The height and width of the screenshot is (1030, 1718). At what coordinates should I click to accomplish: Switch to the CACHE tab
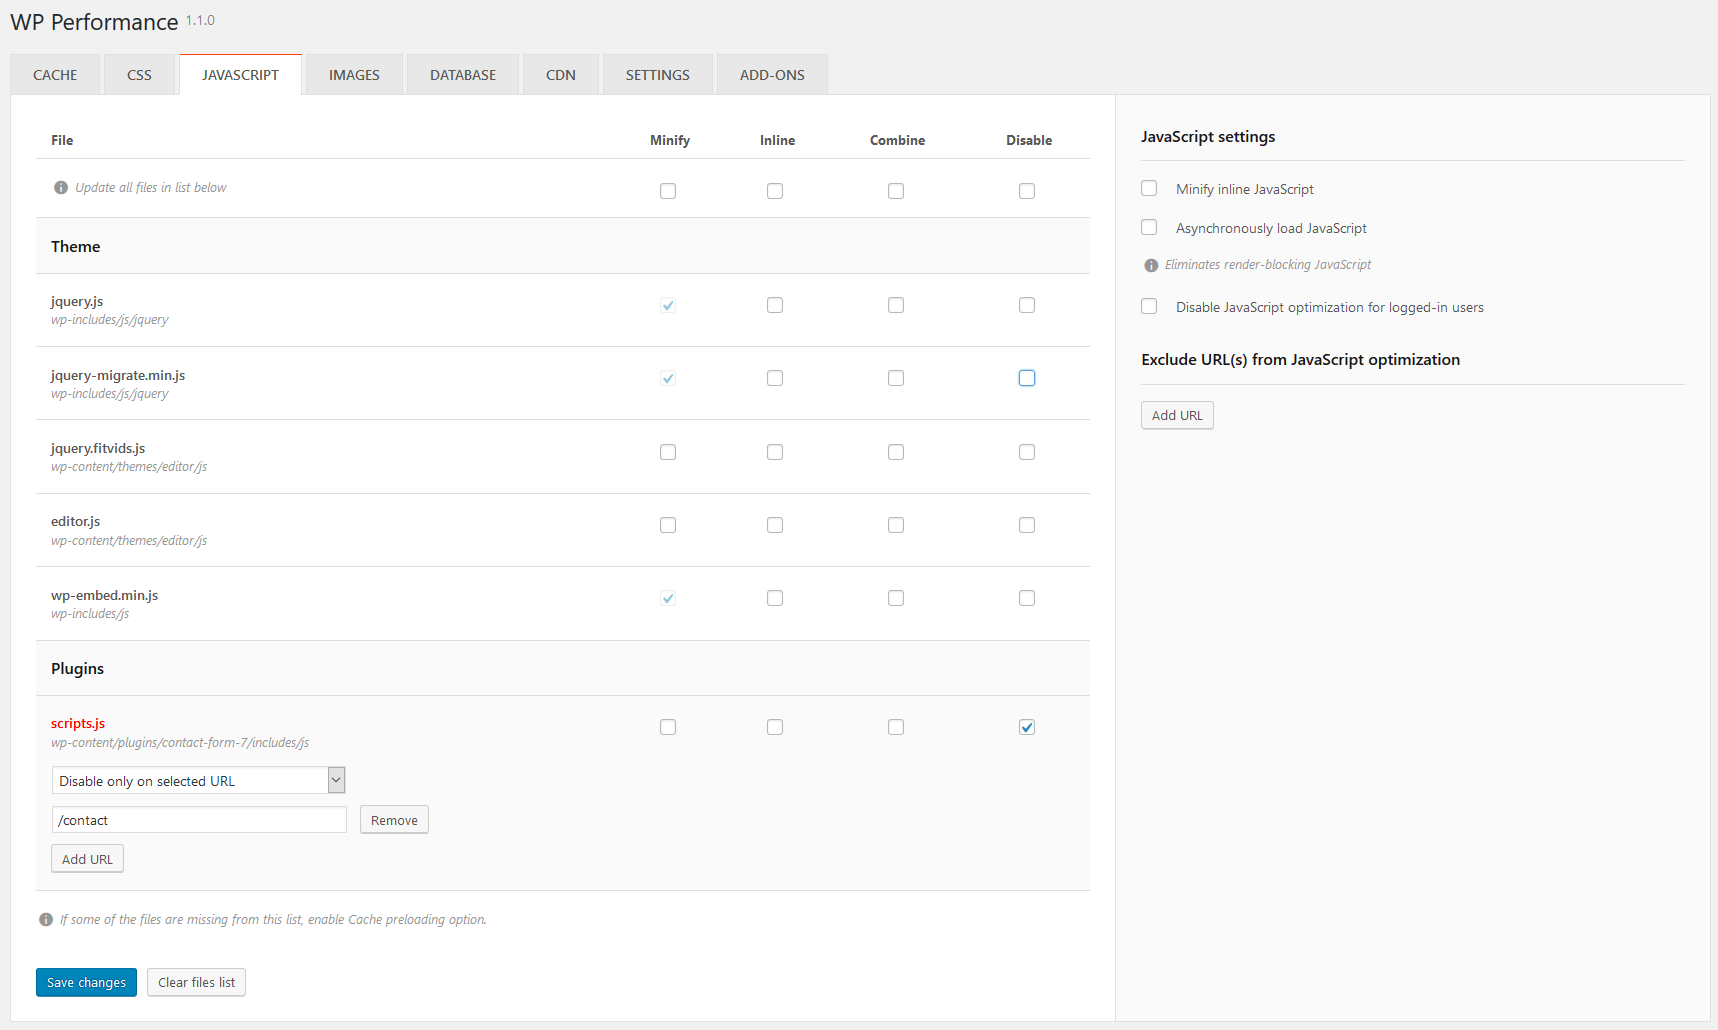(x=55, y=75)
